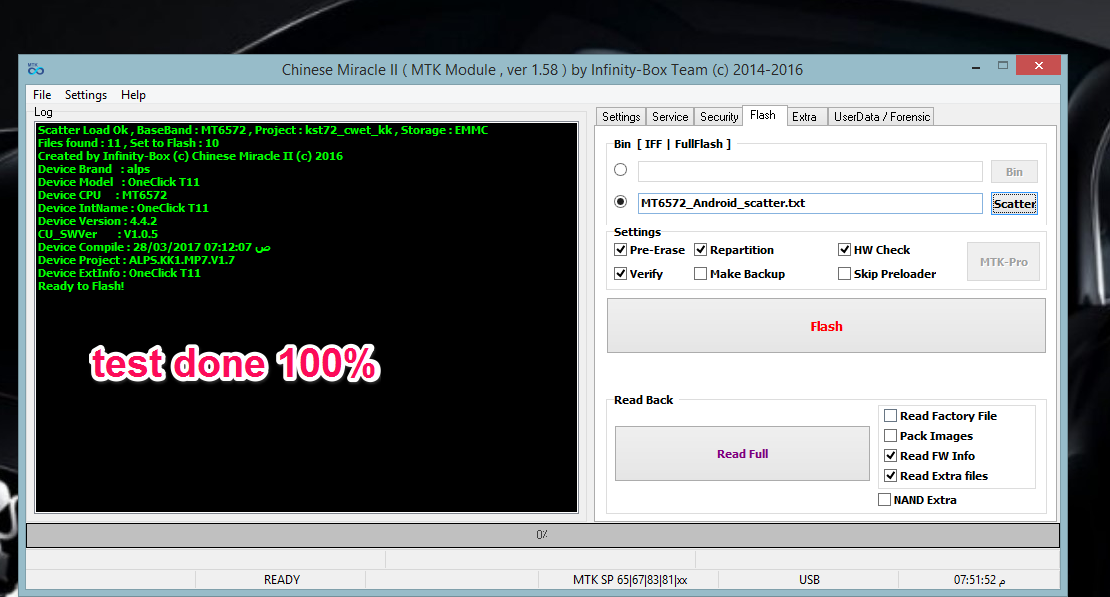Screen dimensions: 1110x597
Task: Click the 0% progress bar
Action: [x=543, y=535]
